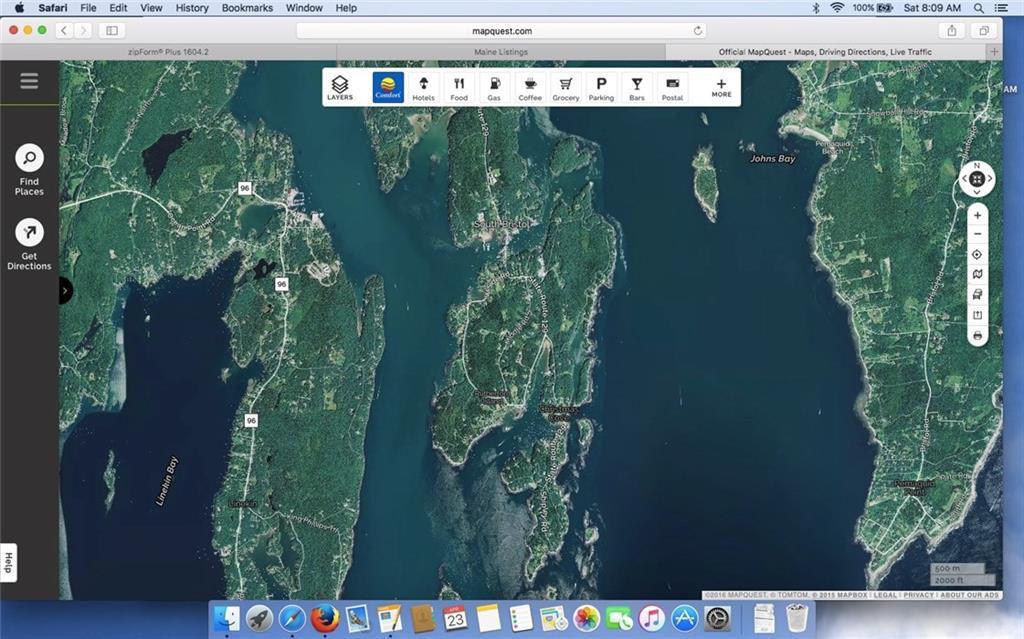Screen dimensions: 1024x639
Task: Show Grocery stores on the map
Action: point(566,88)
